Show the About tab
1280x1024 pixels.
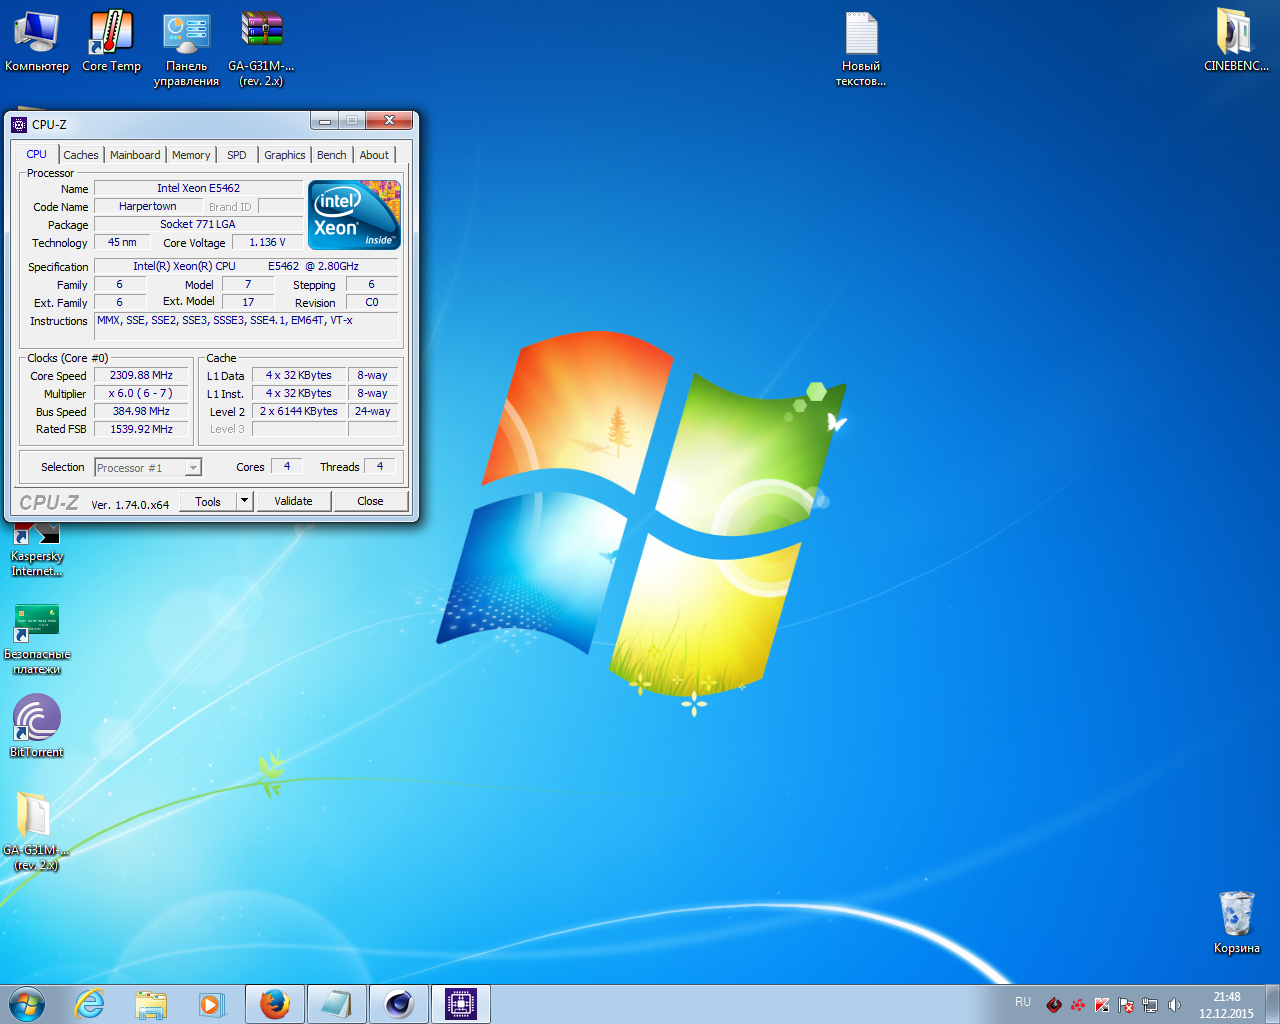(374, 155)
